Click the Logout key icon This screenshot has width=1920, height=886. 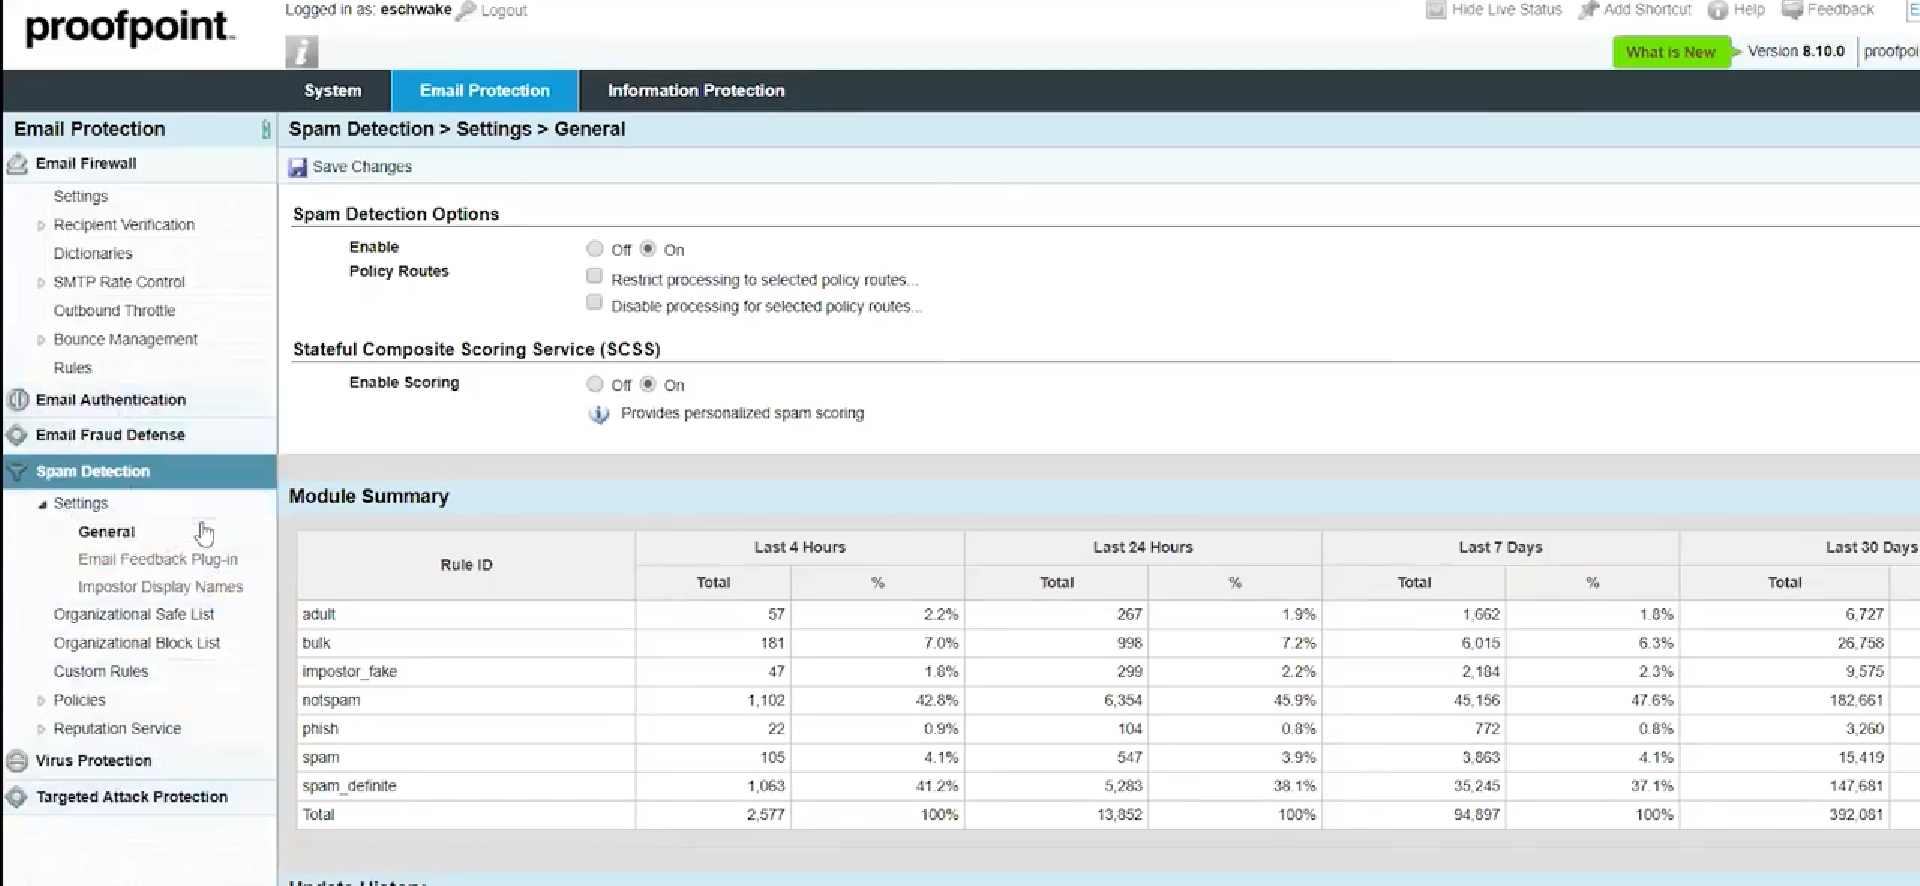pyautogui.click(x=465, y=11)
